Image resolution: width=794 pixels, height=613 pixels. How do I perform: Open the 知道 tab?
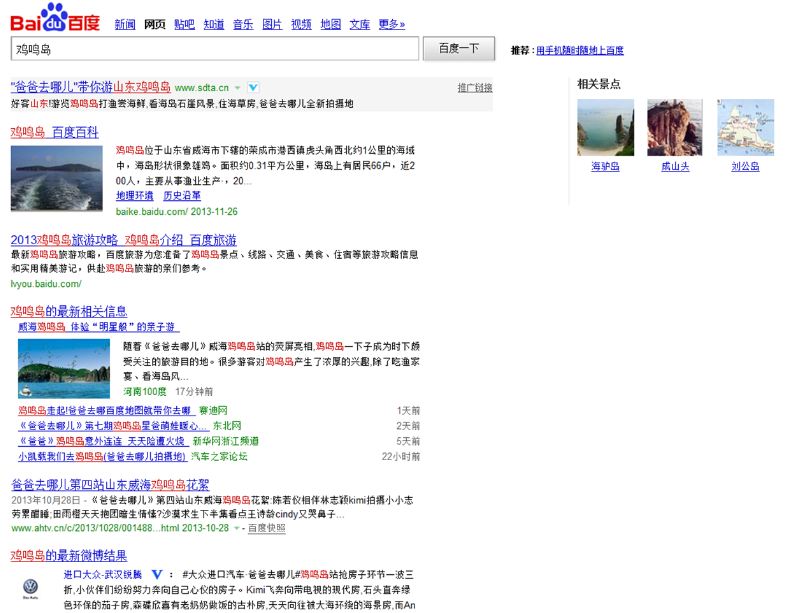point(214,24)
